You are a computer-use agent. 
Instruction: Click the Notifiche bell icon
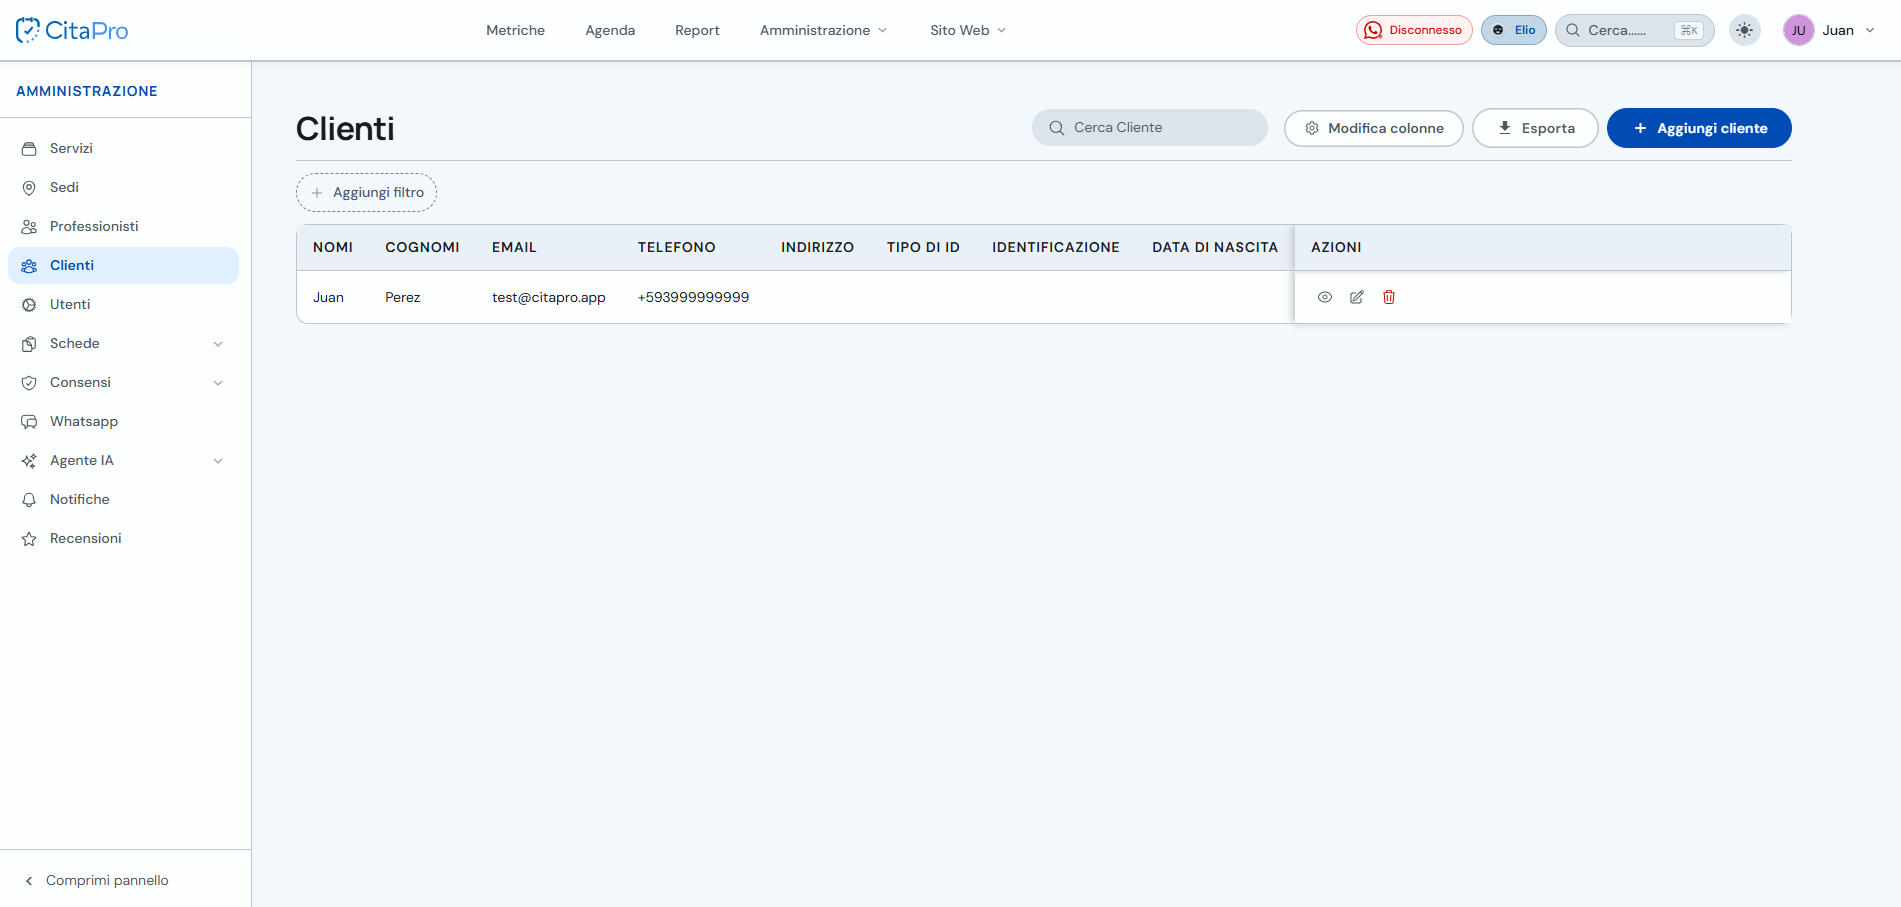(29, 499)
